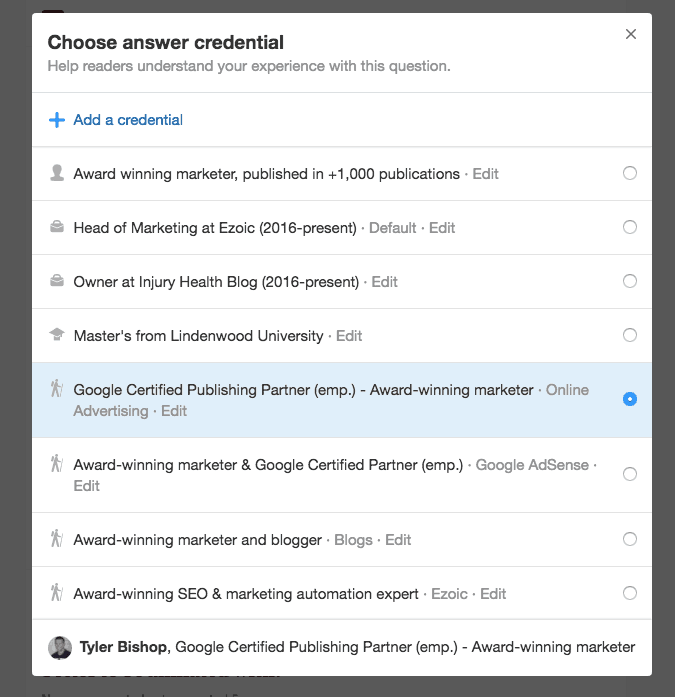Select radio for Master's from Lindenwood University
Screen dimensions: 675x697
click(630, 335)
